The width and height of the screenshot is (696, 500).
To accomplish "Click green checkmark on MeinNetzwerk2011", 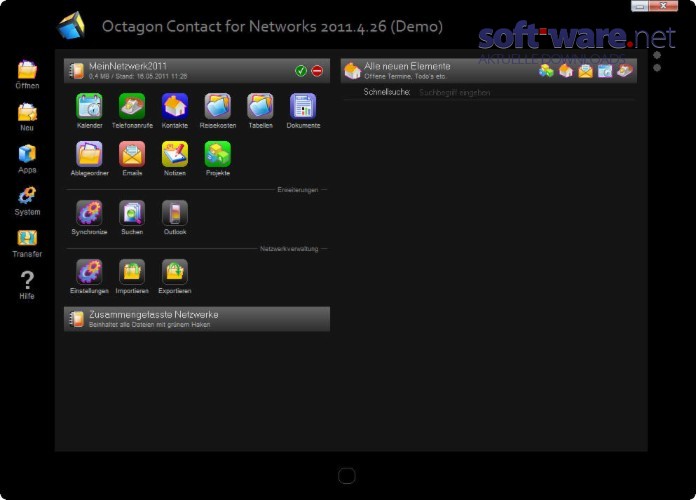I will coord(301,71).
